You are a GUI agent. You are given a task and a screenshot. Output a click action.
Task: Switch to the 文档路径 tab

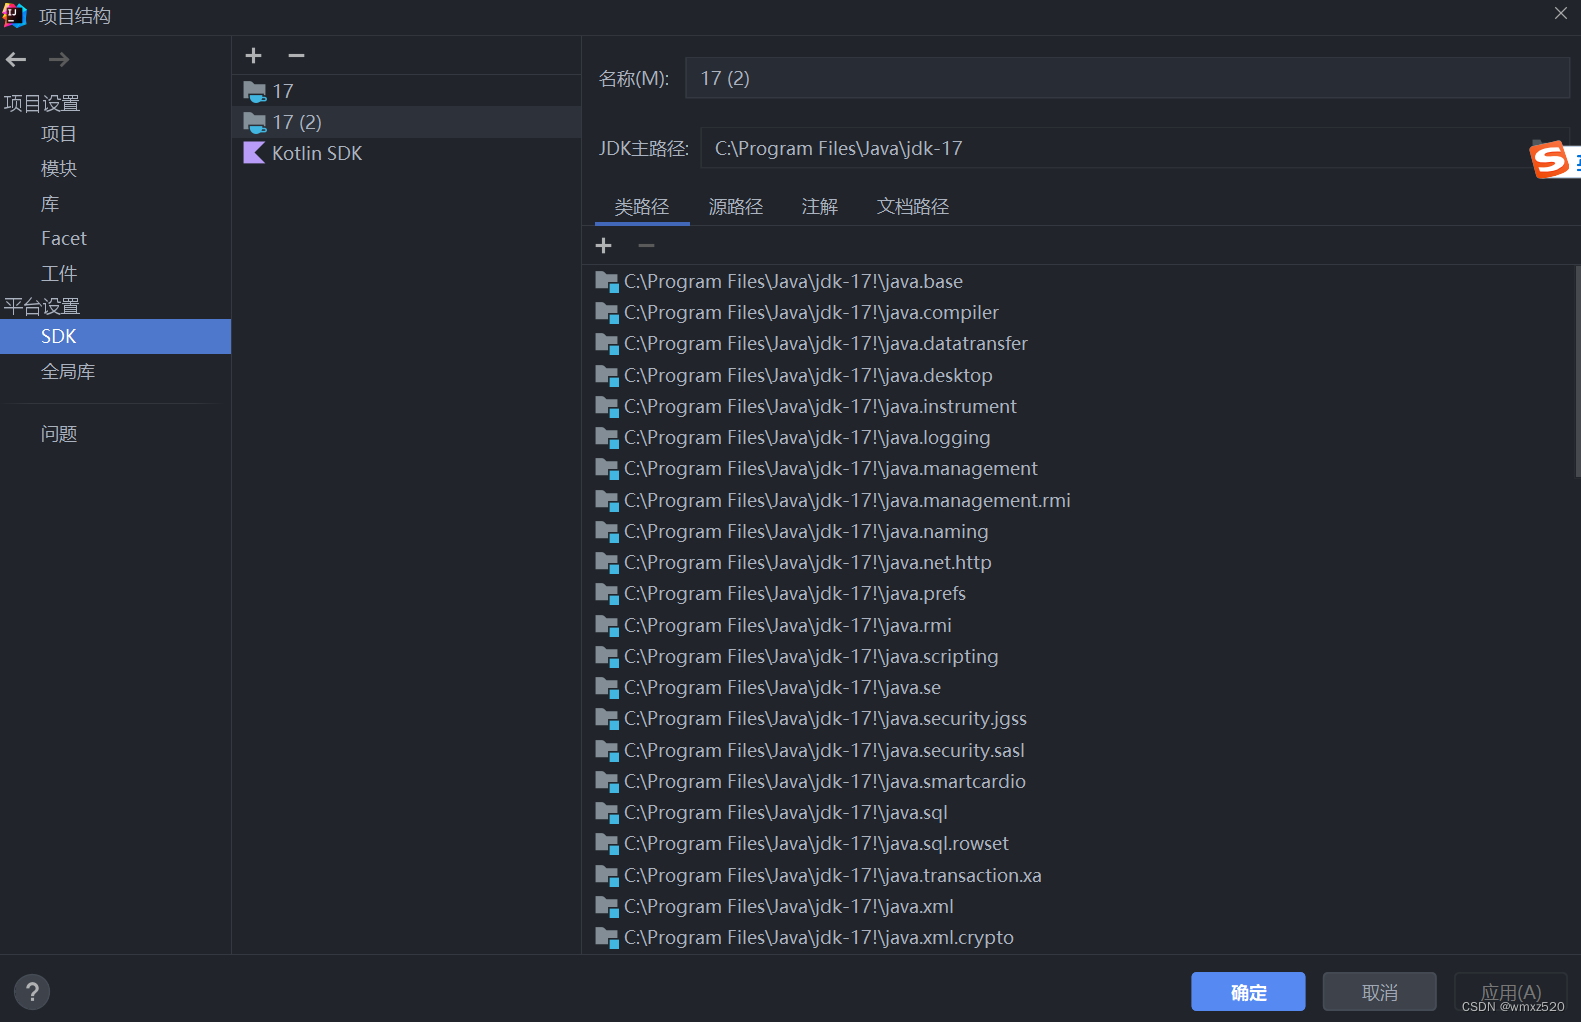point(913,207)
